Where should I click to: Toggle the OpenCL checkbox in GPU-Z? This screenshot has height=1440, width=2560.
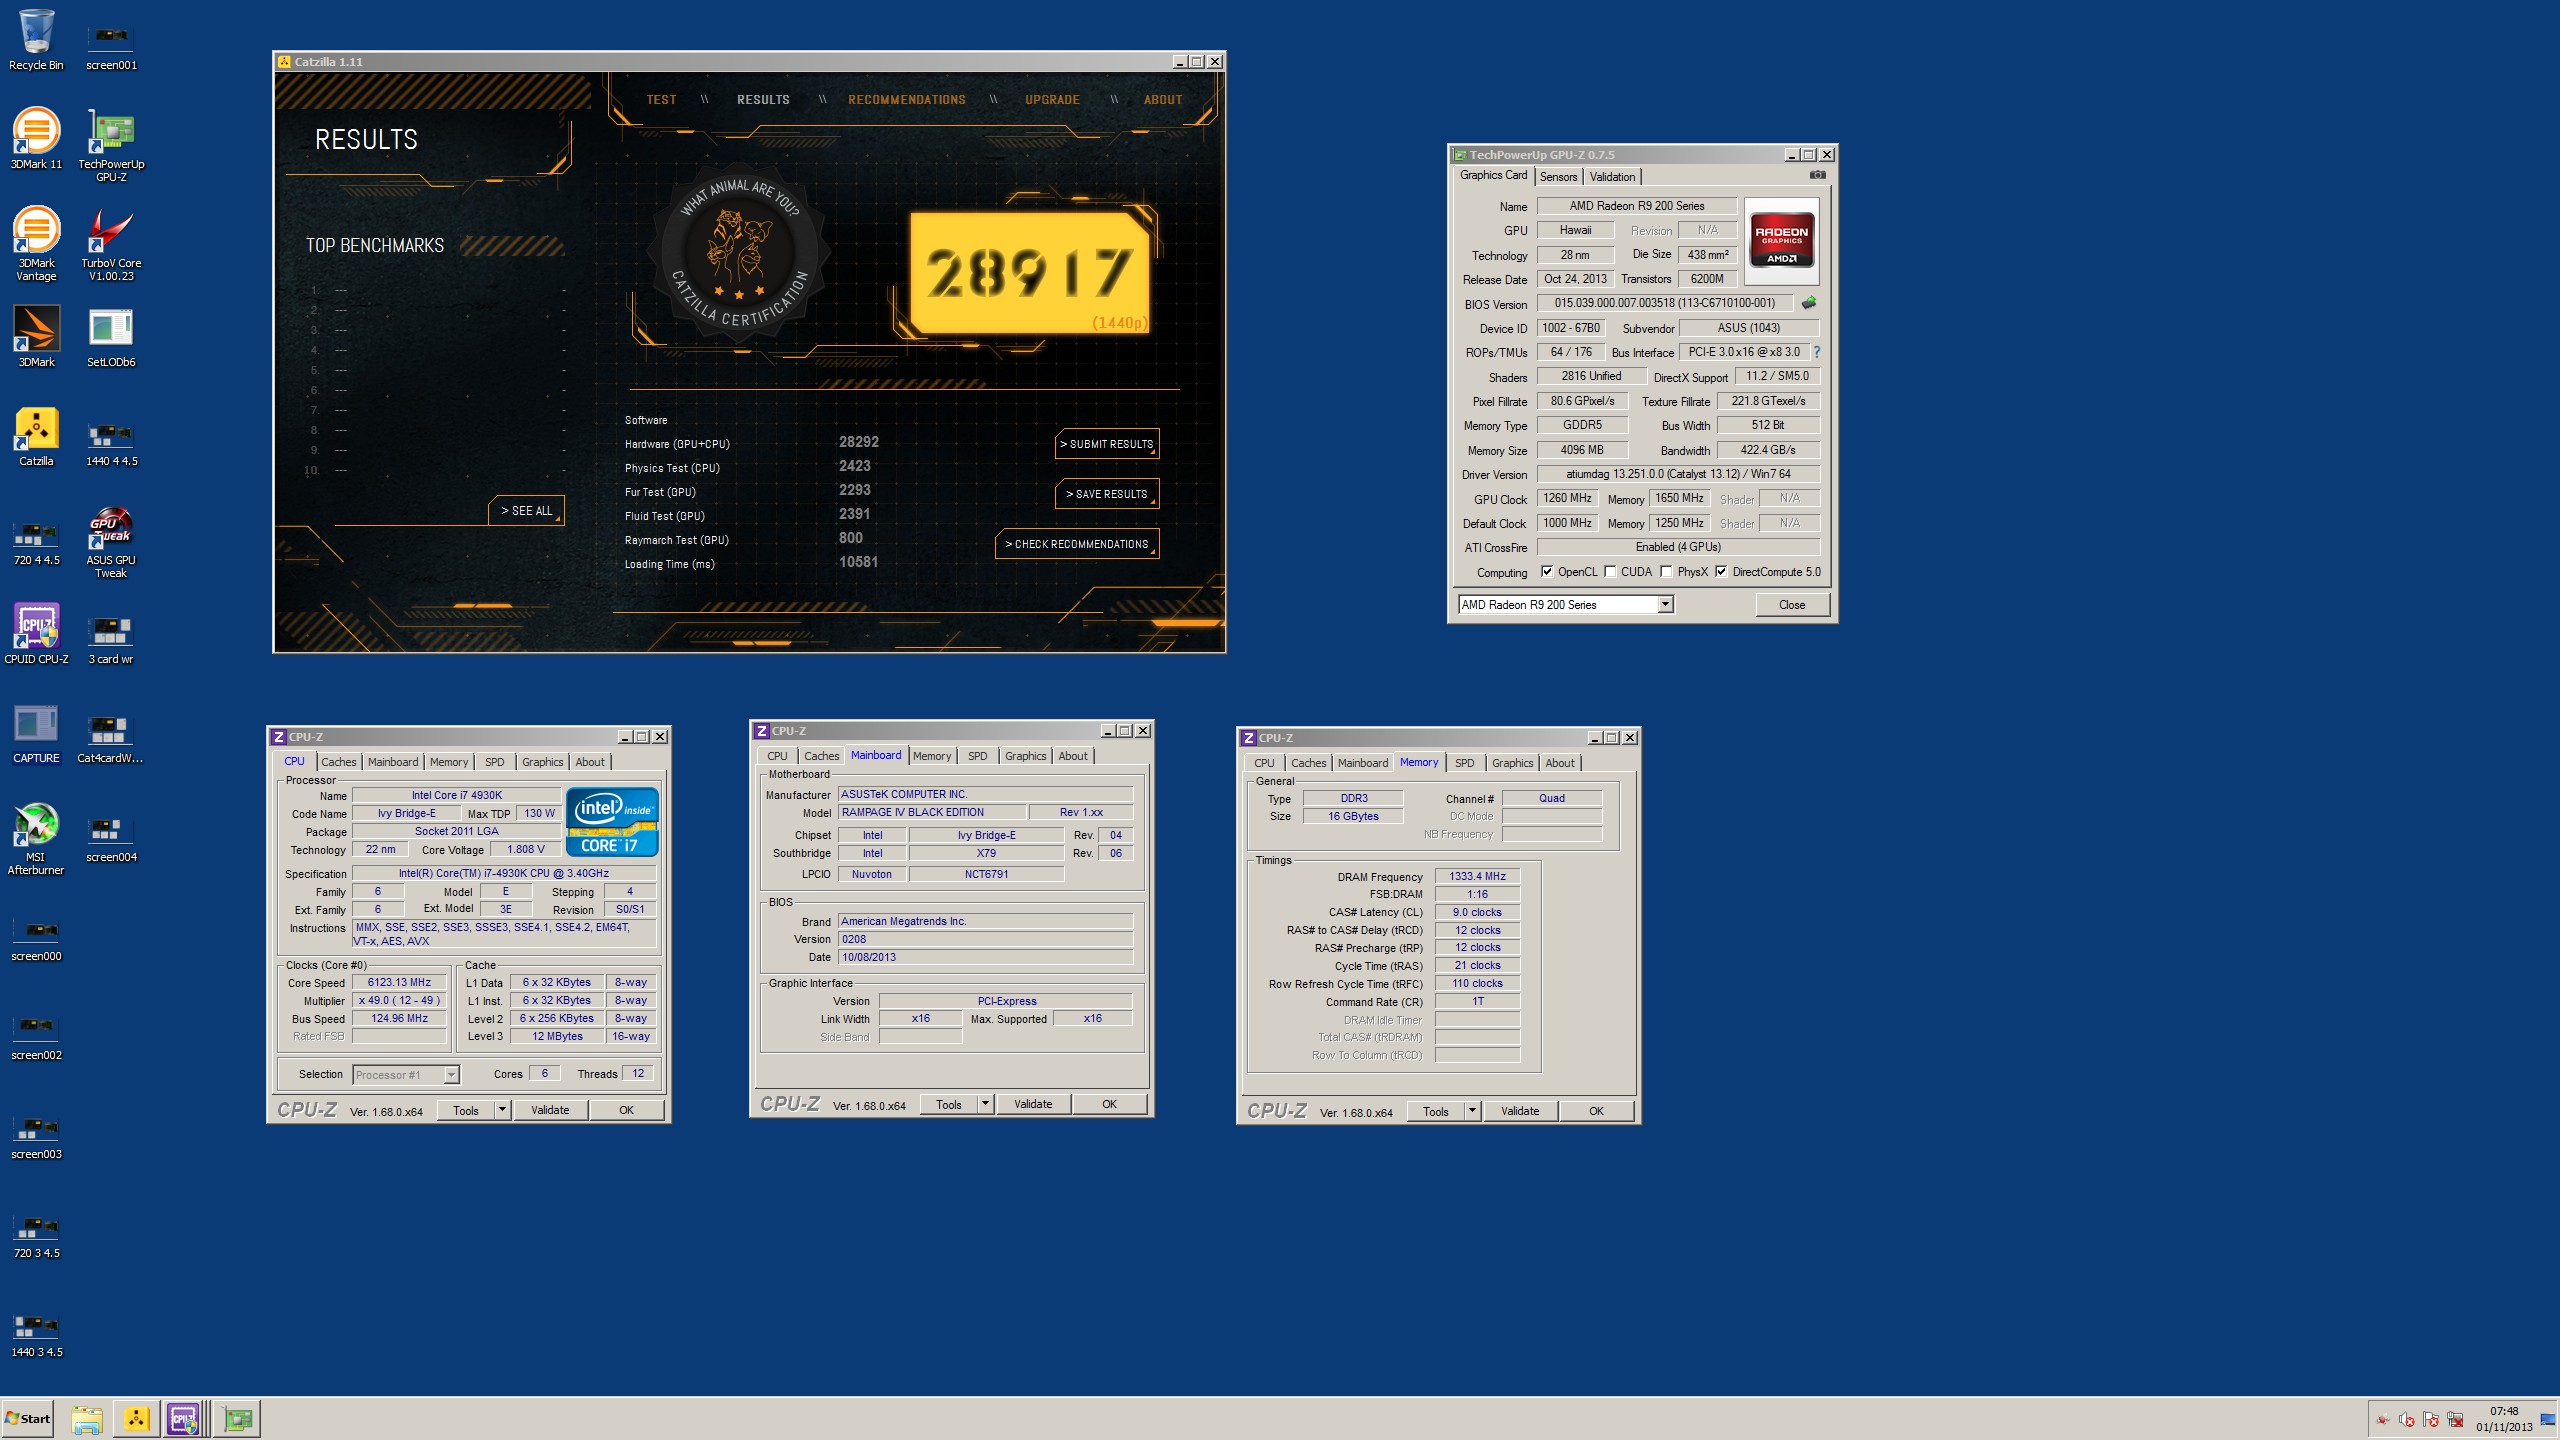[x=1547, y=572]
